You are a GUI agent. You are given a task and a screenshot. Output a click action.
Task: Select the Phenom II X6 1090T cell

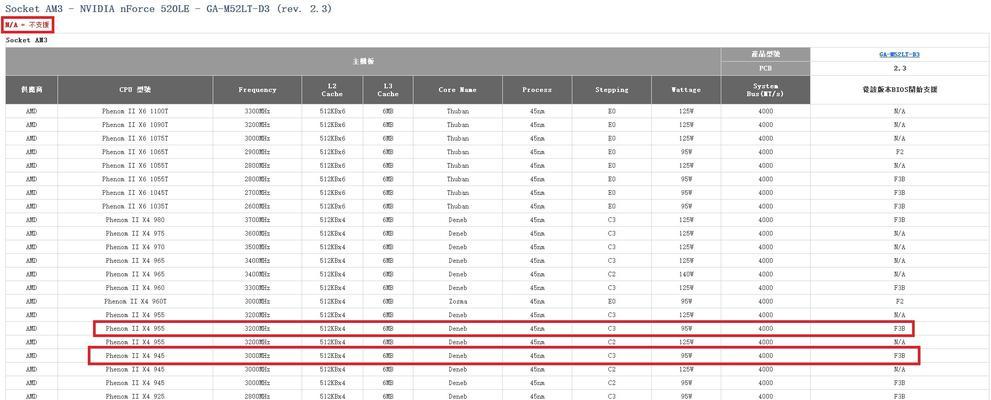click(135, 124)
